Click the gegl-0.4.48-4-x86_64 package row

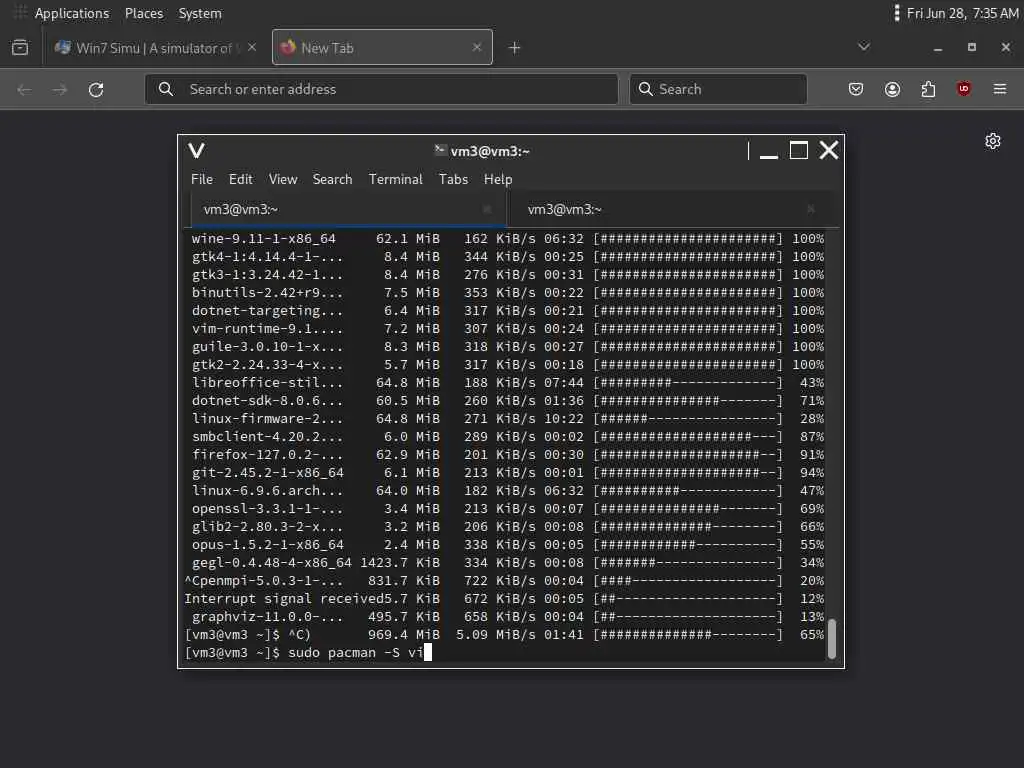(x=507, y=562)
